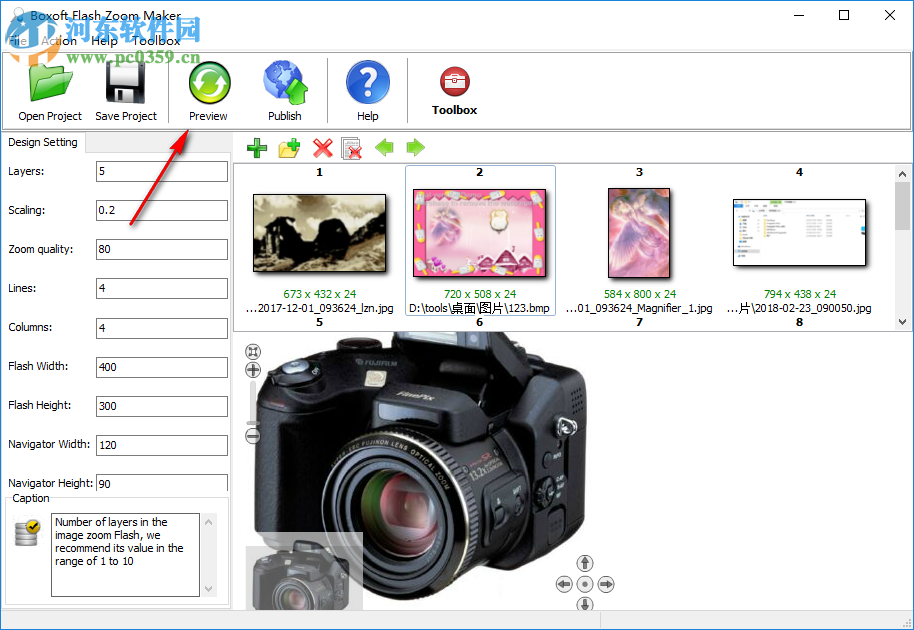The width and height of the screenshot is (914, 630).
Task: Move selected image left with green arrow
Action: pos(385,148)
